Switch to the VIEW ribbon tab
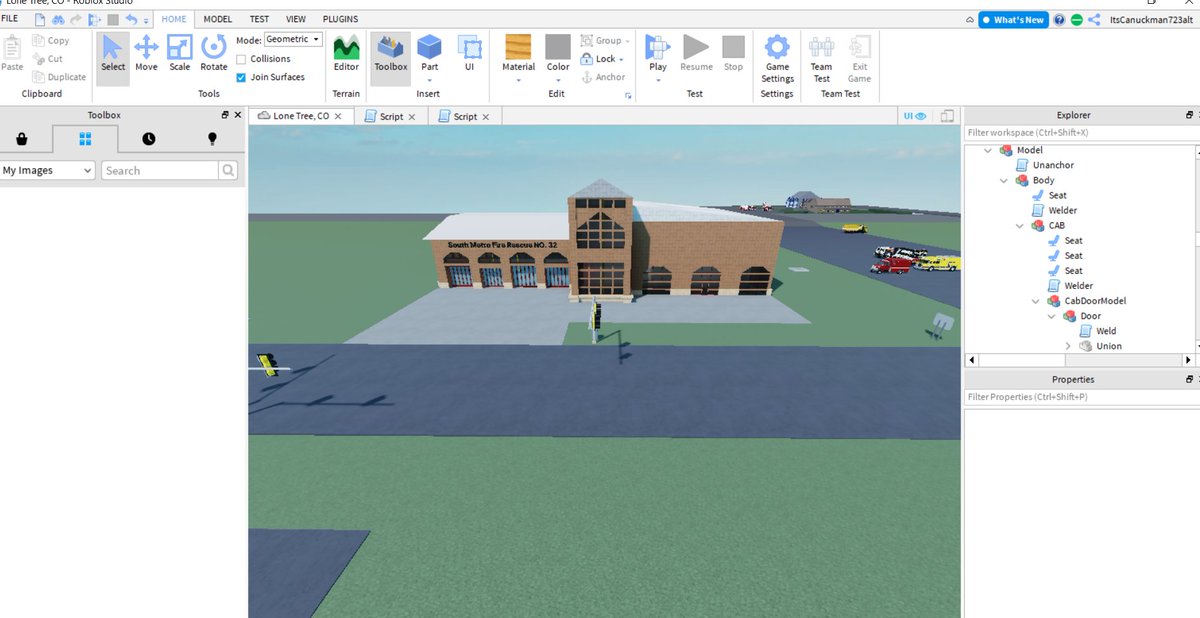The width and height of the screenshot is (1200, 618). point(296,19)
